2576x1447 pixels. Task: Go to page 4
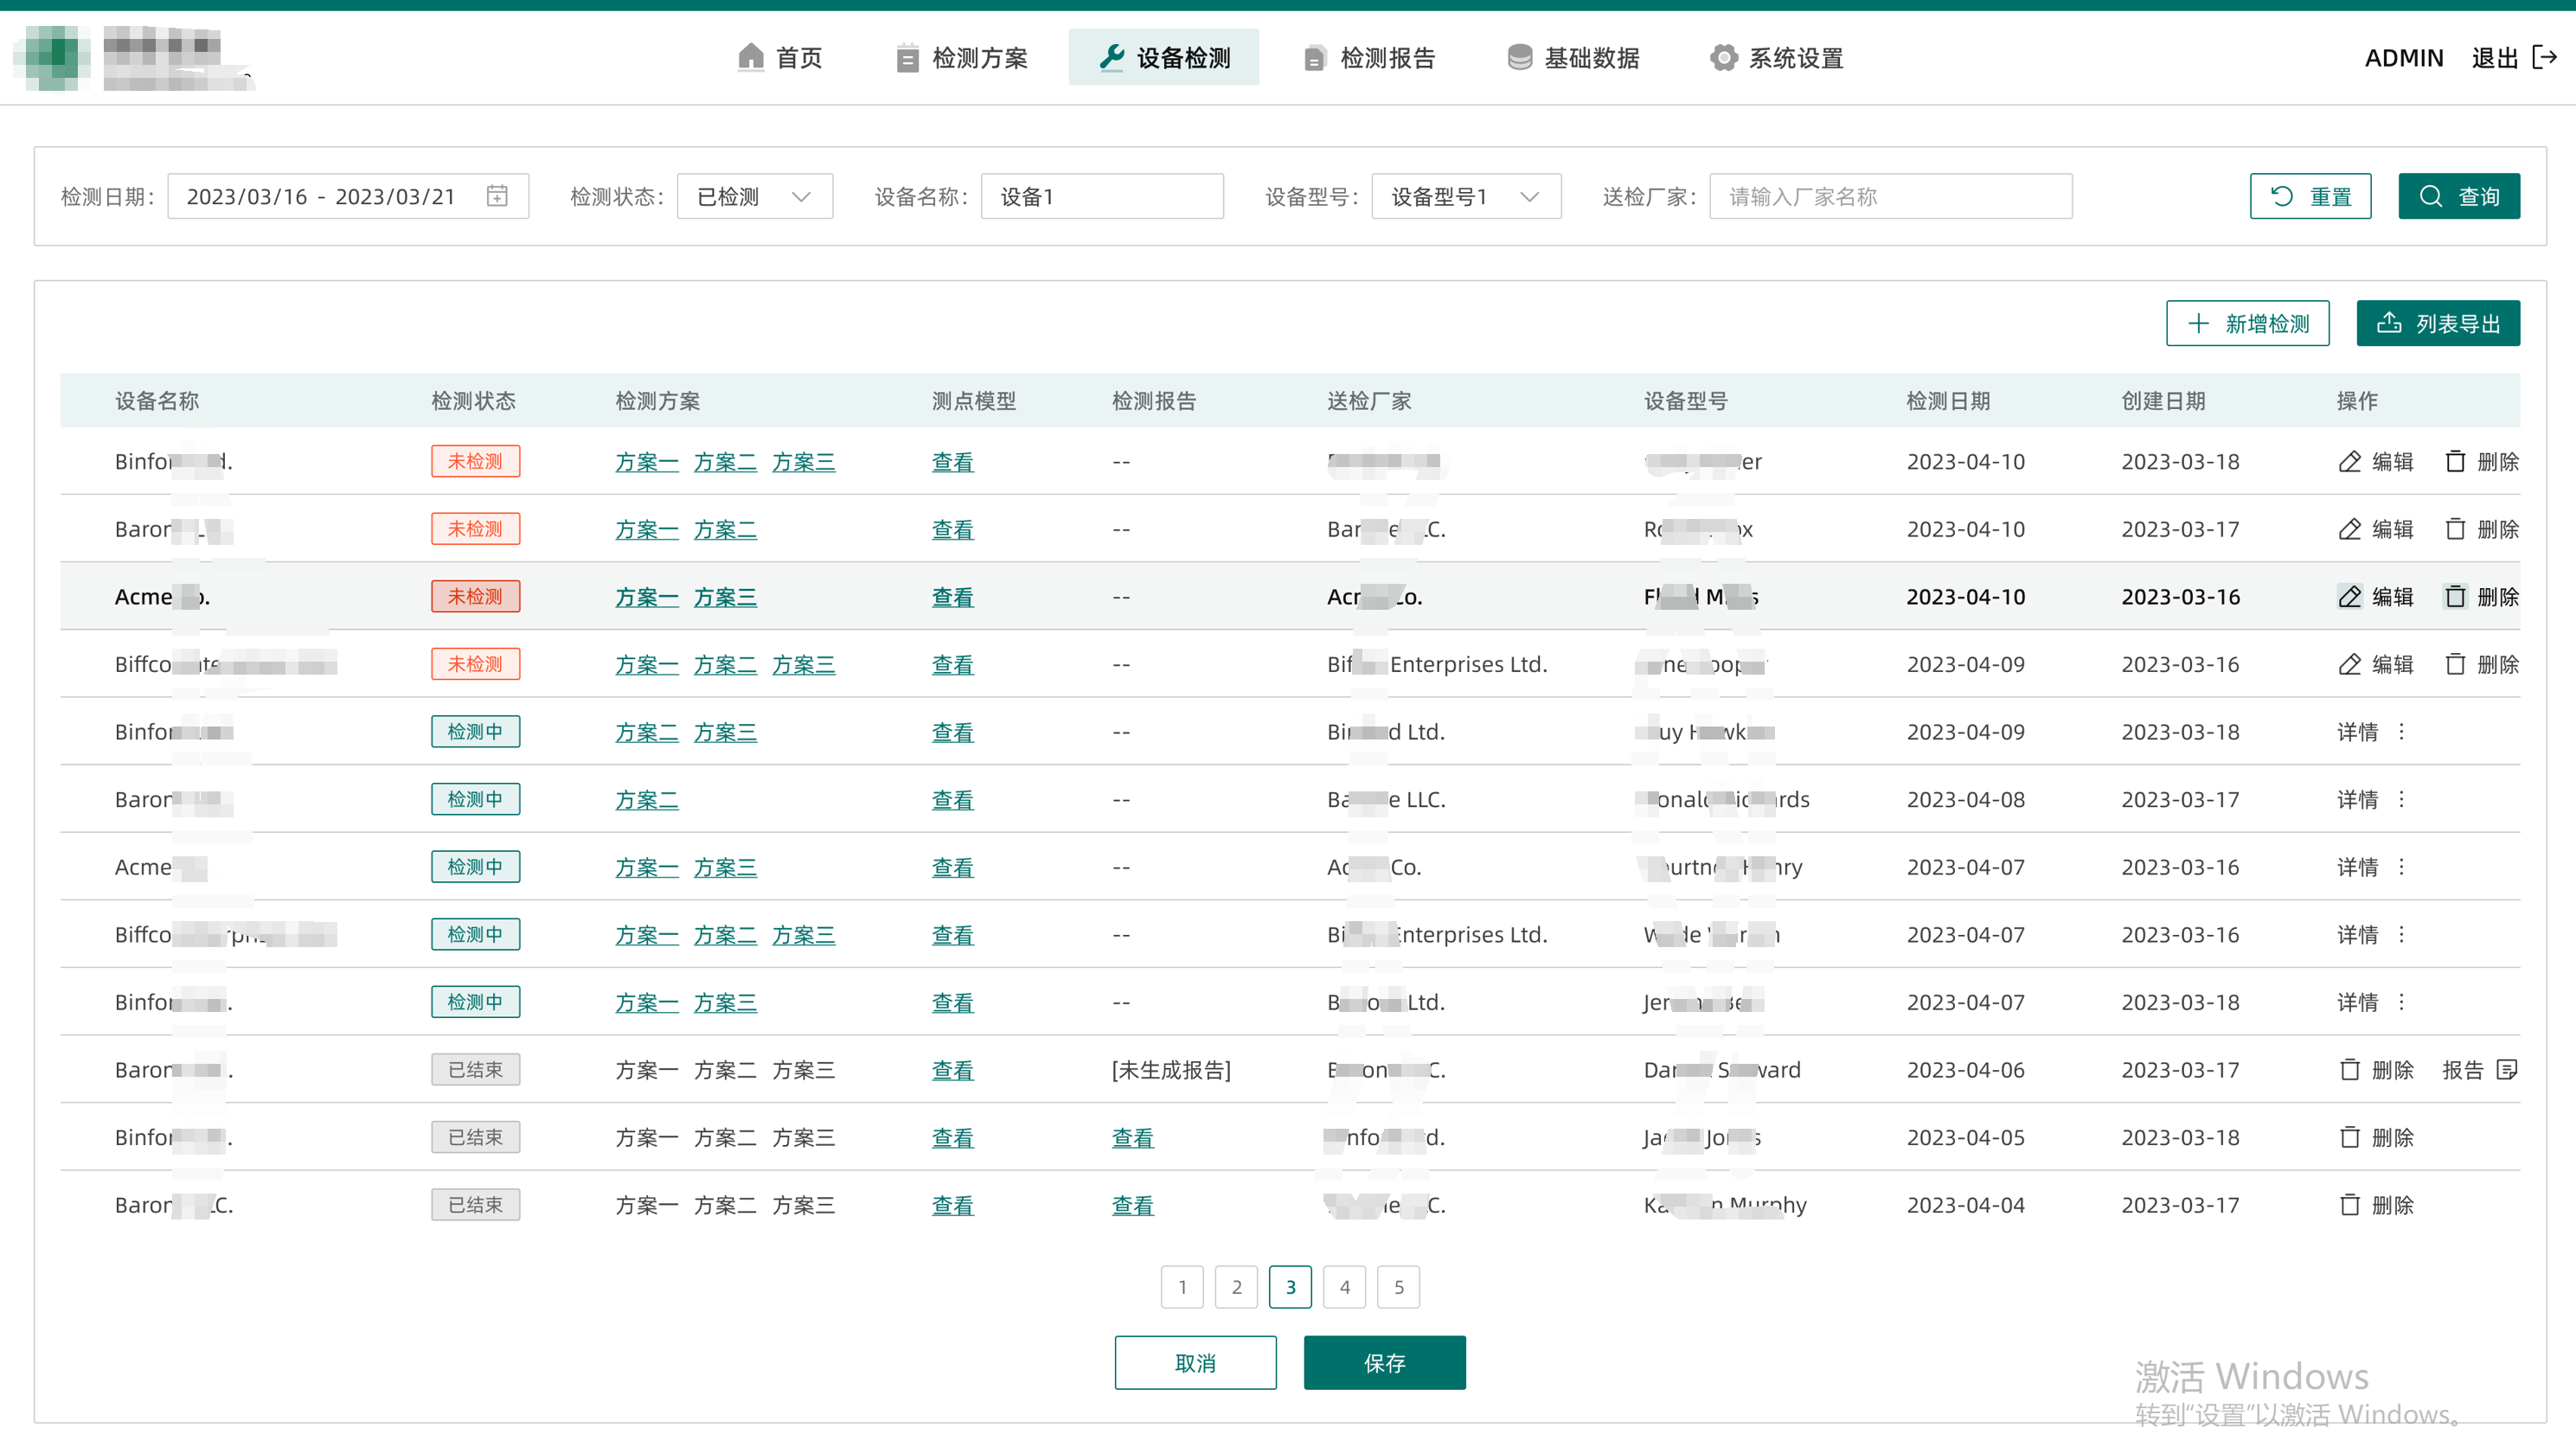click(x=1344, y=1287)
